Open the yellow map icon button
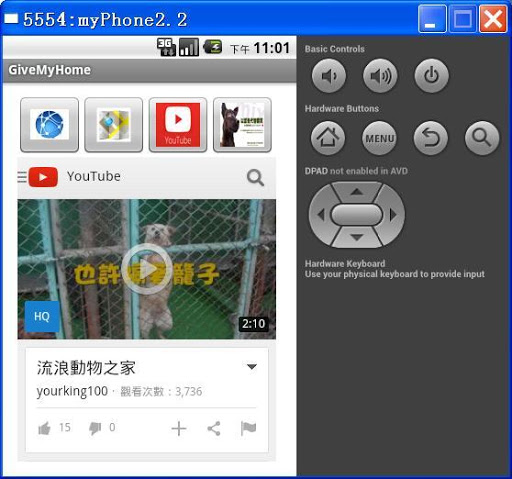Viewport: 512px width, 479px height. tap(114, 125)
